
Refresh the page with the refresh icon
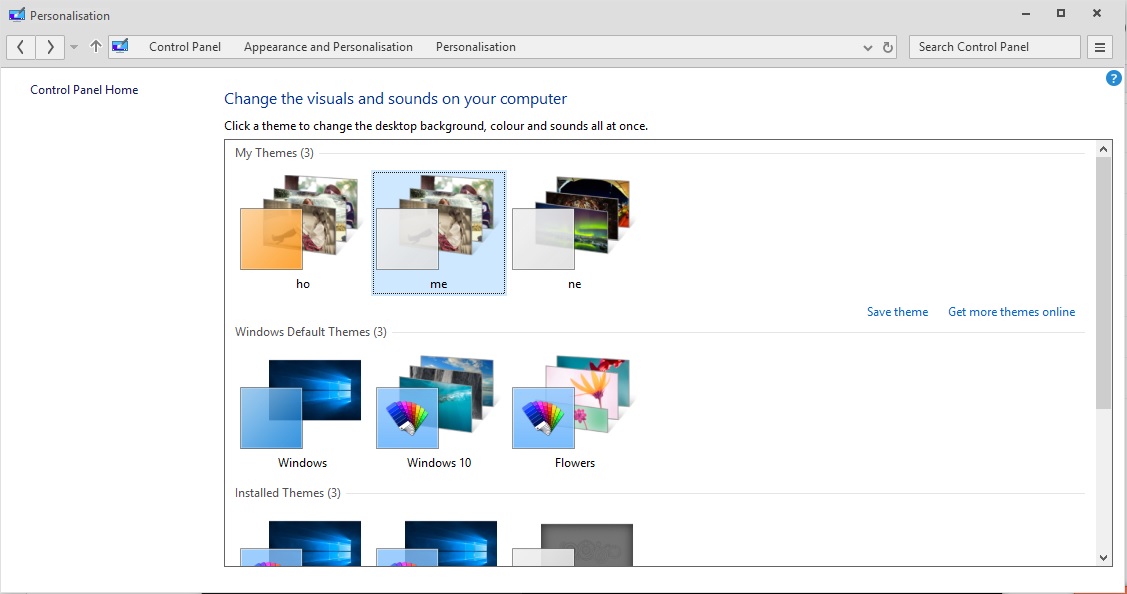click(888, 46)
